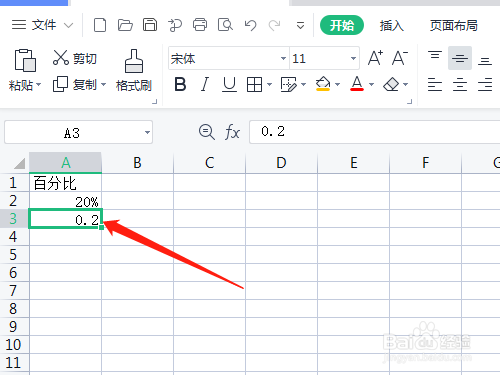Click the draw border pencil icon

tap(288, 85)
